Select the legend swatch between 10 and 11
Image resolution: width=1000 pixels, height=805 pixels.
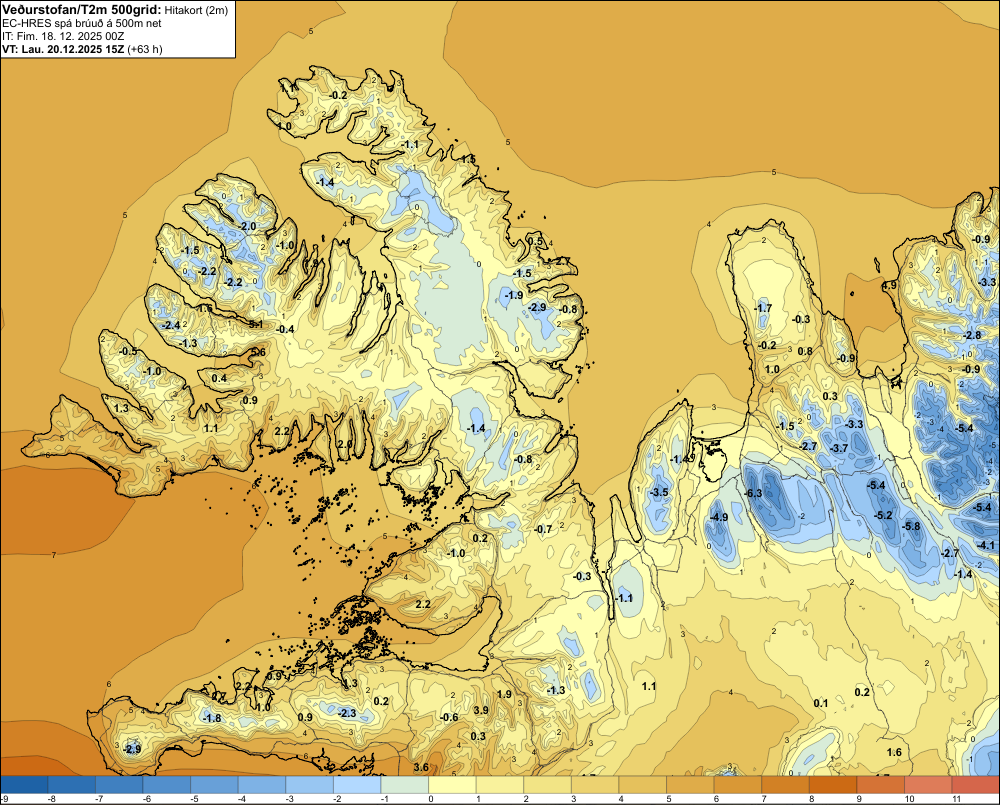pos(929,785)
